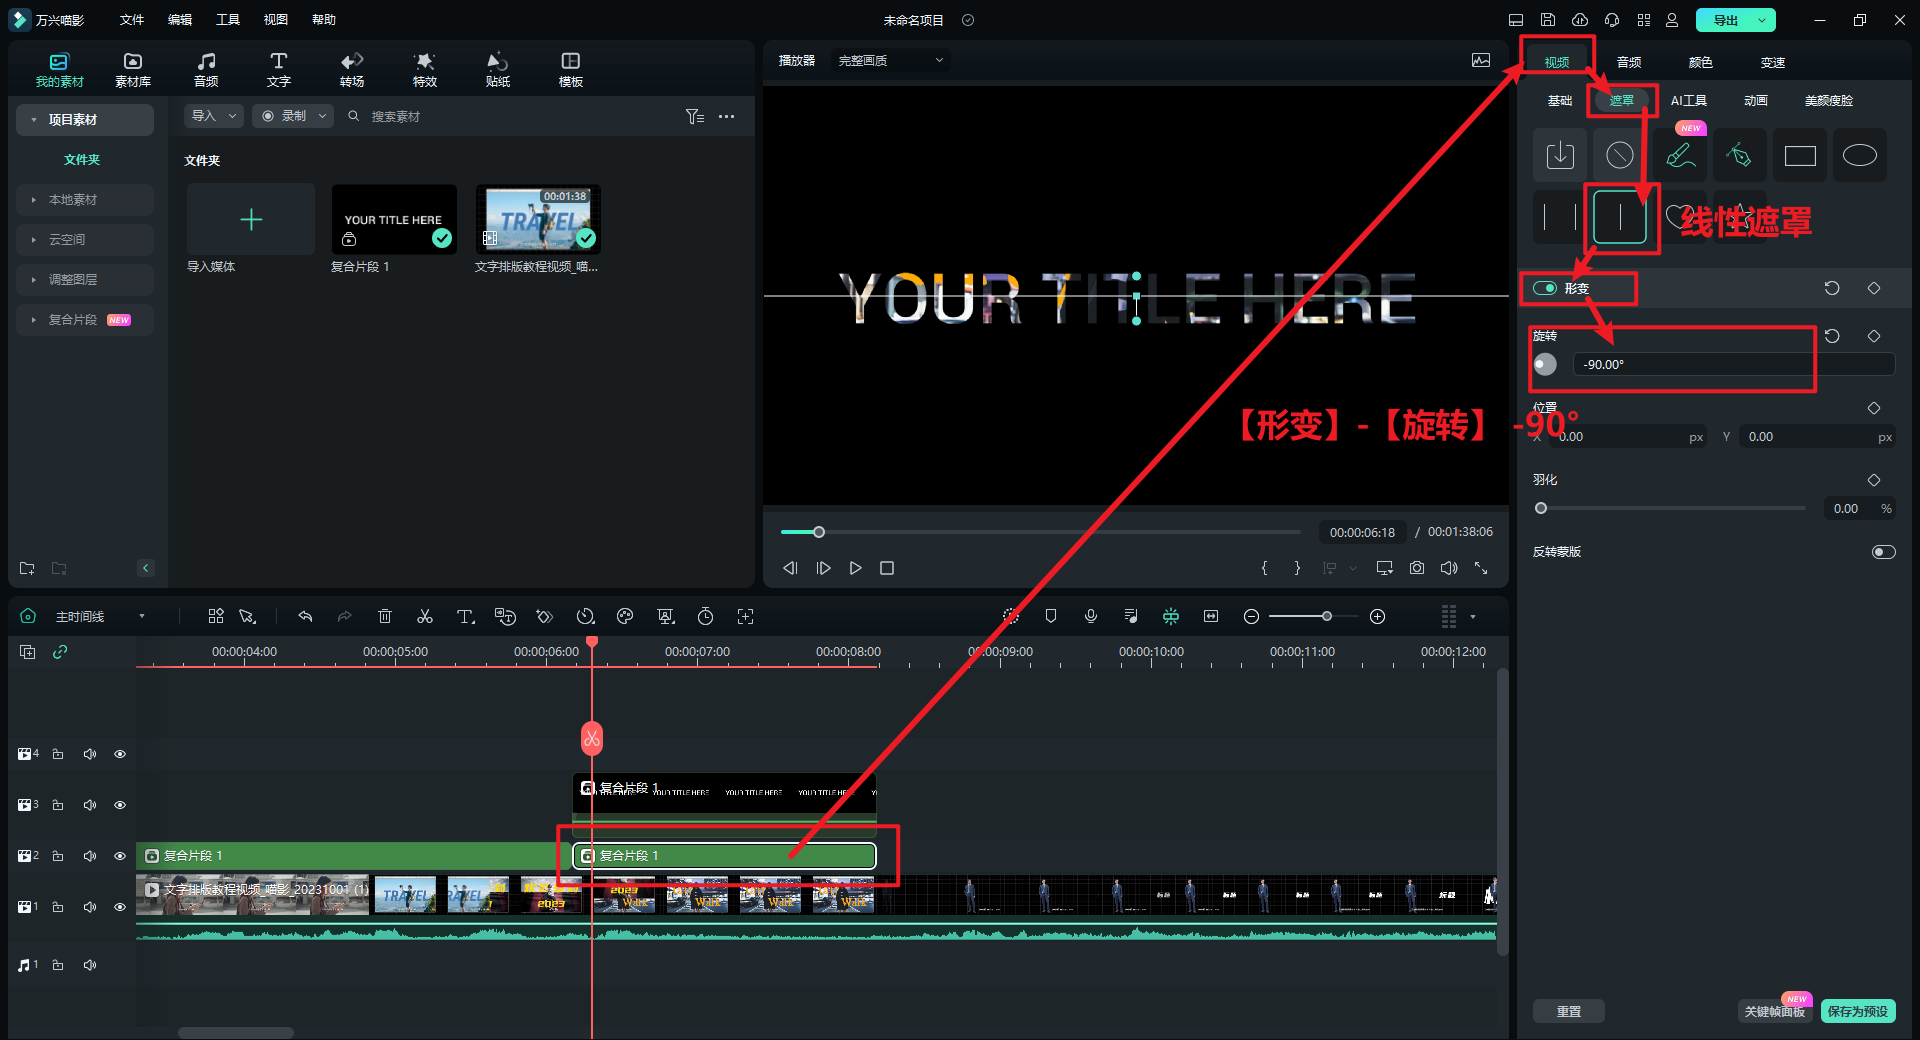This screenshot has height=1040, width=1920.
Task: Take a snapshot with the camera icon
Action: coord(1417,568)
